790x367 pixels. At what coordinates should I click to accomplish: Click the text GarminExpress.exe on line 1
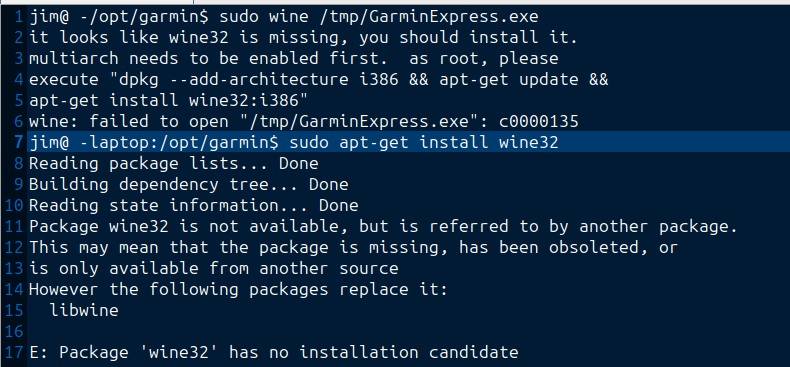[453, 17]
